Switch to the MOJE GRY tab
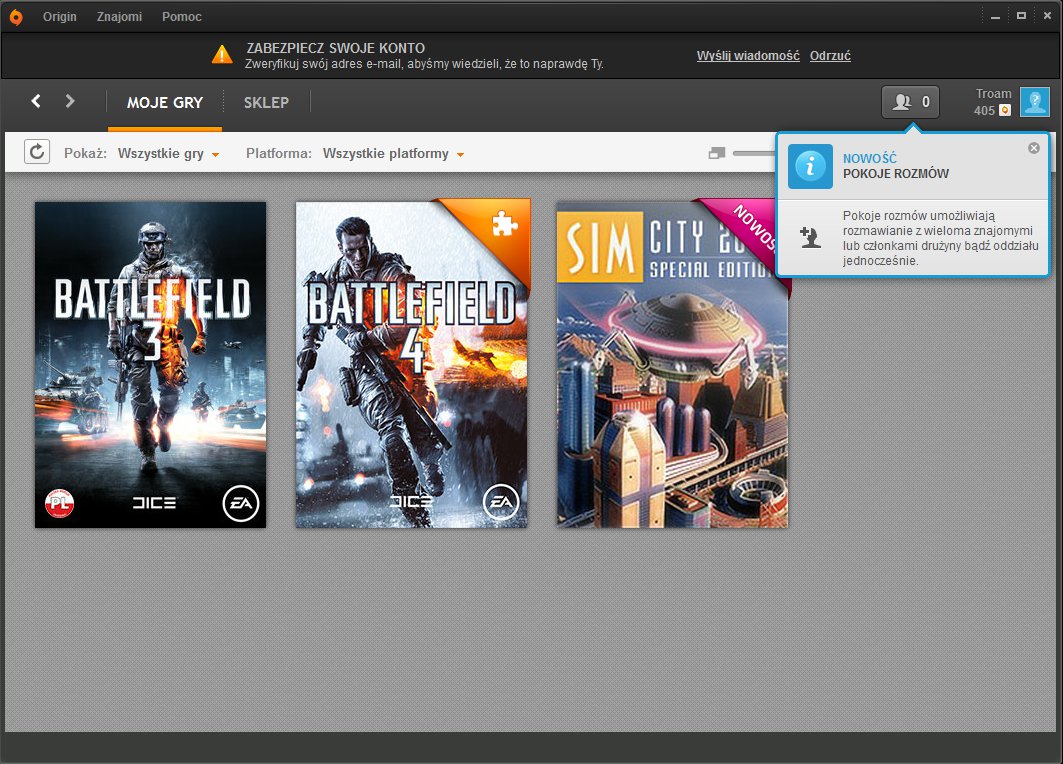 pos(165,103)
